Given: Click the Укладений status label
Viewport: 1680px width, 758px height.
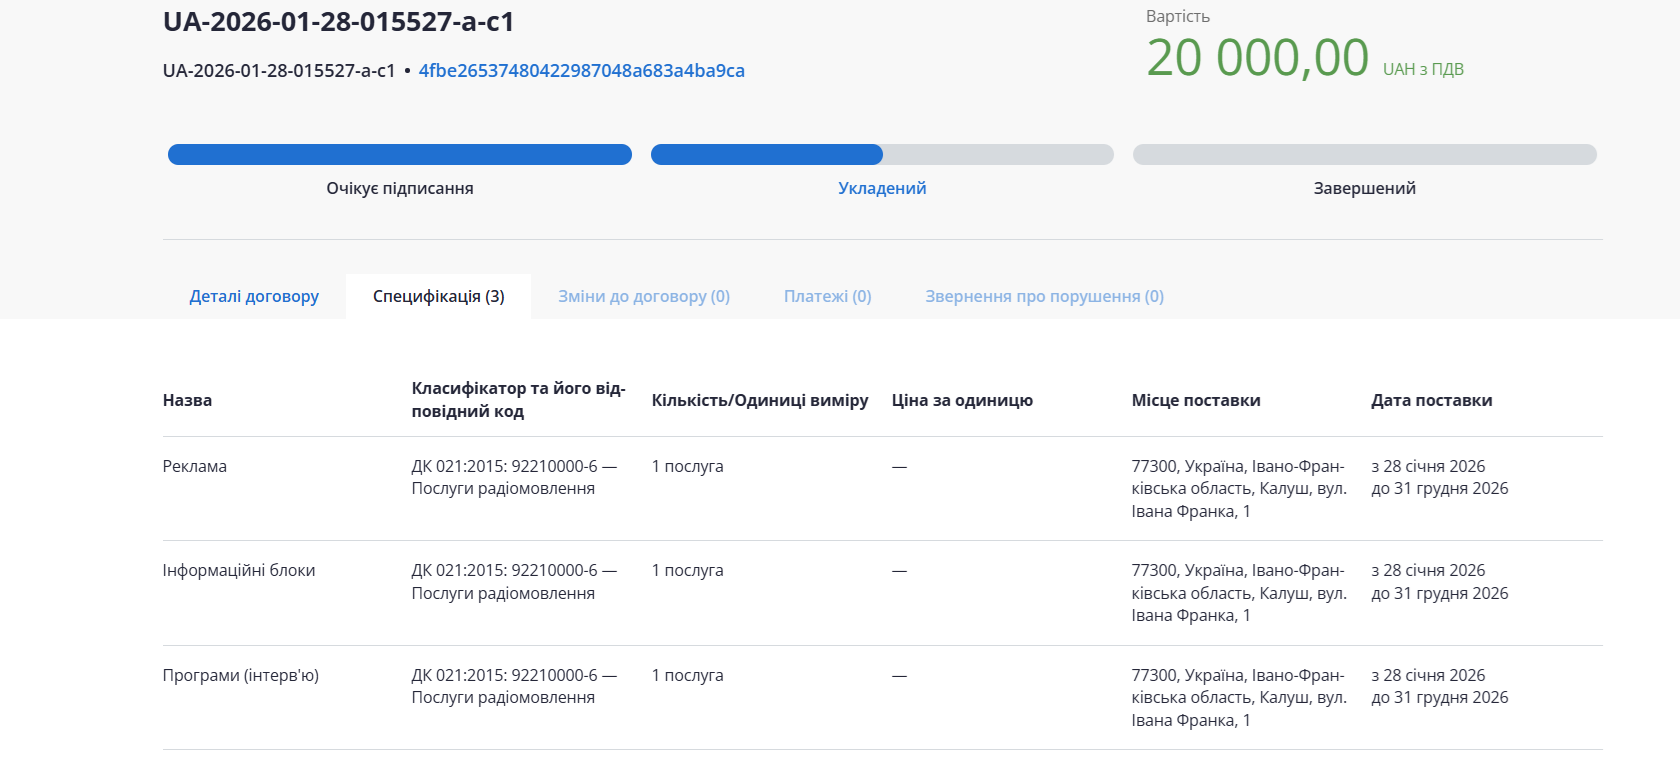Looking at the screenshot, I should point(881,188).
